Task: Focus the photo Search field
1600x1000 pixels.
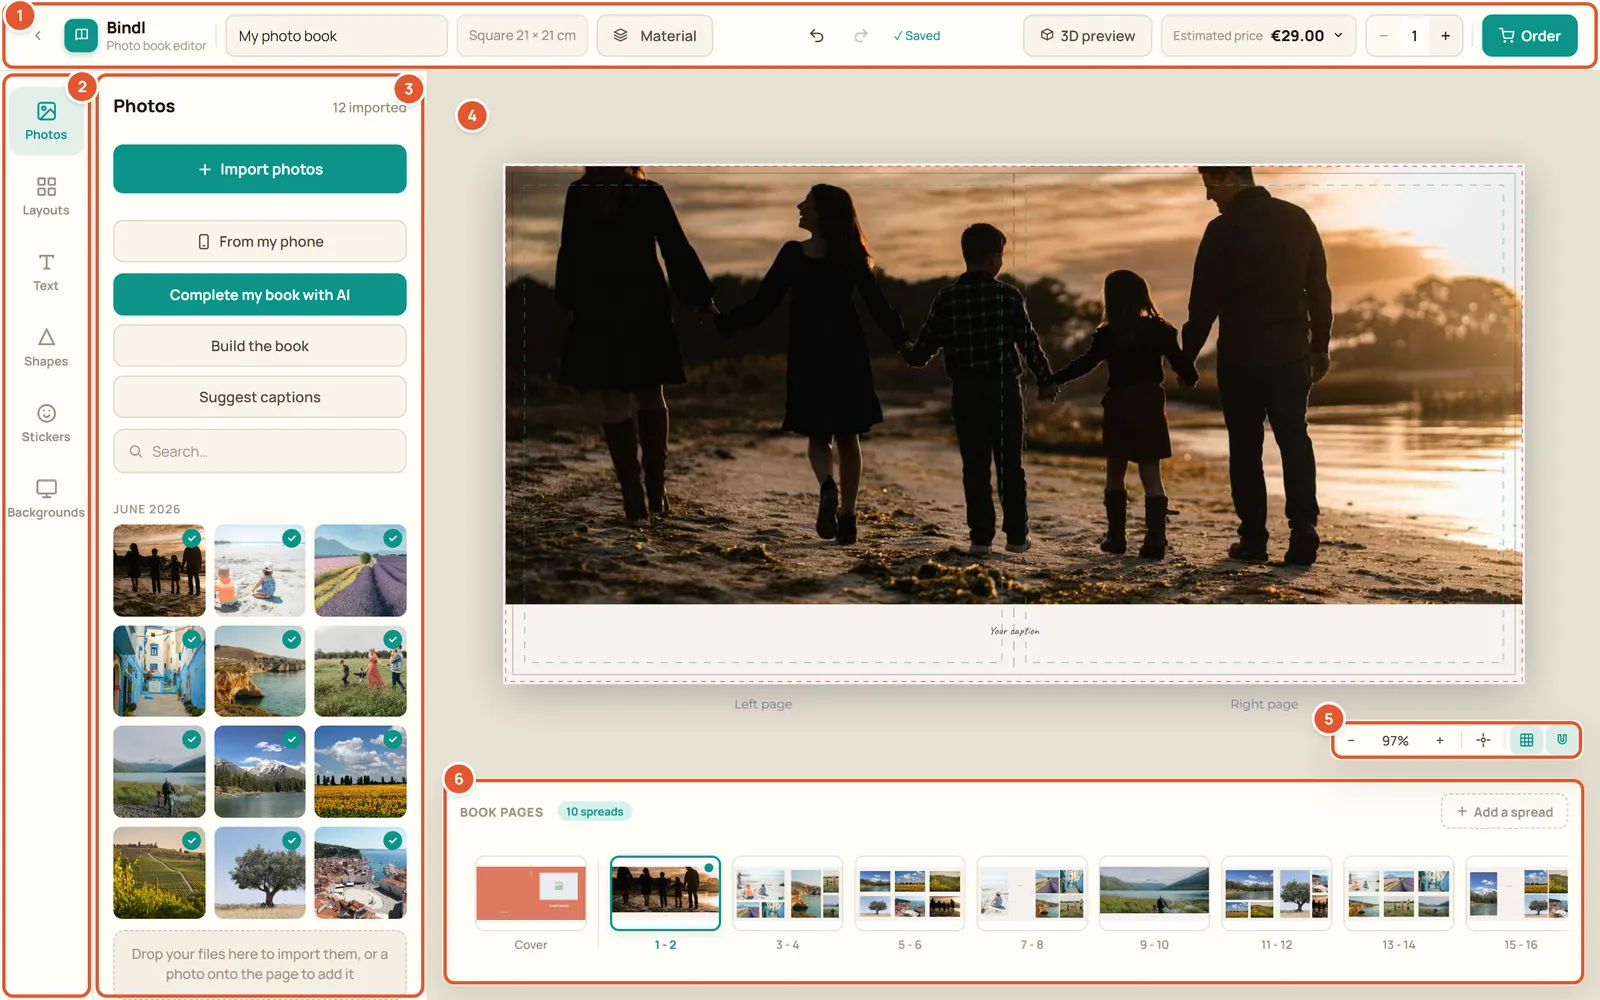Action: (260, 451)
